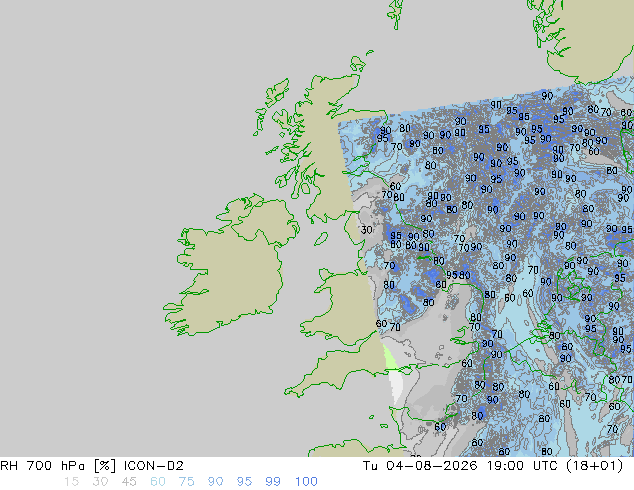The height and width of the screenshot is (490, 634).
Task: Click the "30" contour label on the map
Action: coord(366,230)
